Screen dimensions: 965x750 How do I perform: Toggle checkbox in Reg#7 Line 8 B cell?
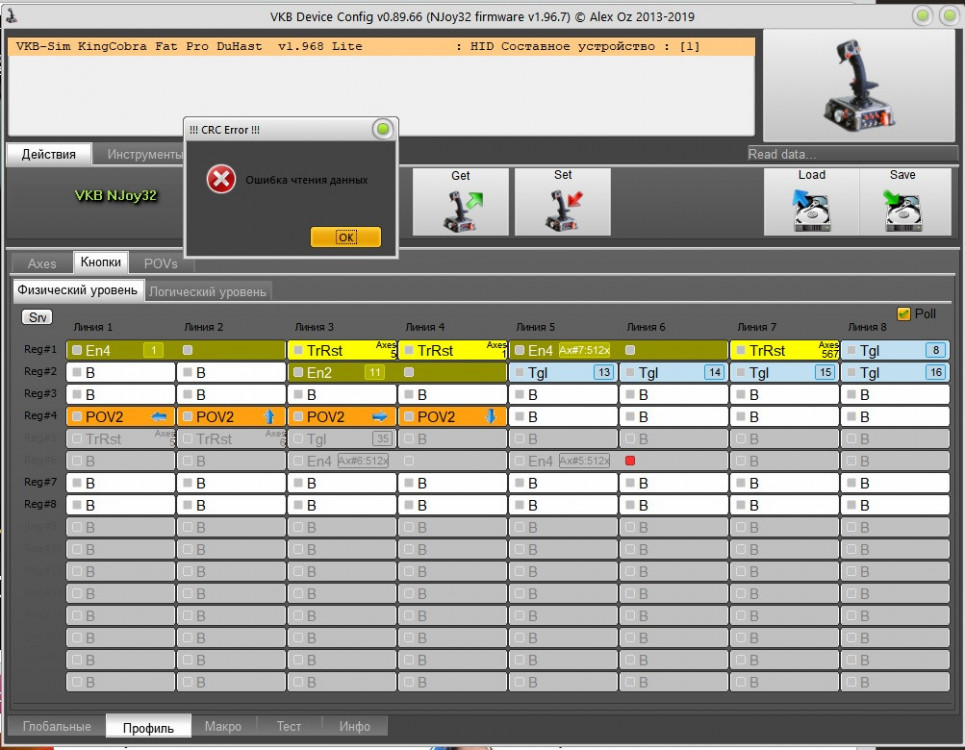pyautogui.click(x=852, y=483)
